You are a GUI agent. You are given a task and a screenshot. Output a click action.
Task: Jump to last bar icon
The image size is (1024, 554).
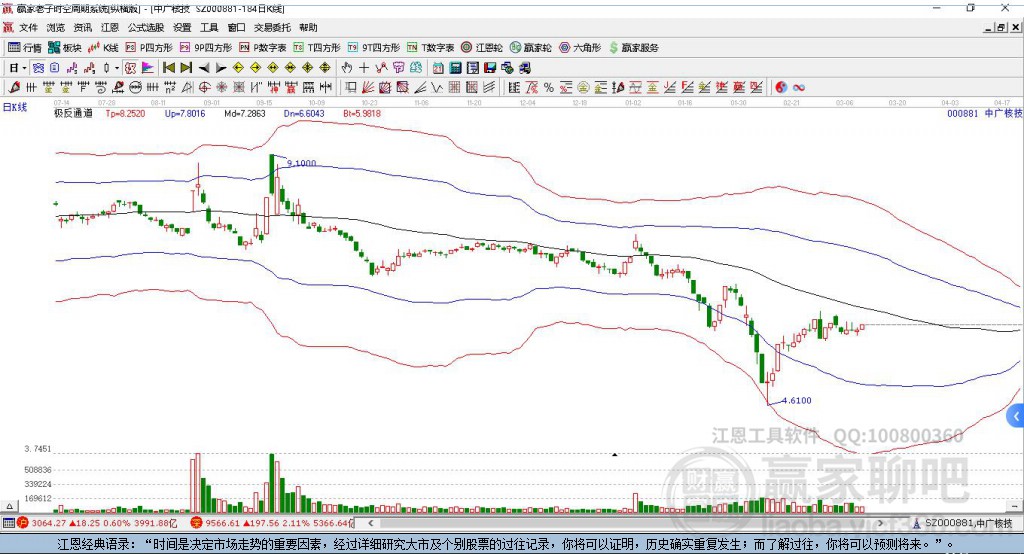[x=186, y=68]
